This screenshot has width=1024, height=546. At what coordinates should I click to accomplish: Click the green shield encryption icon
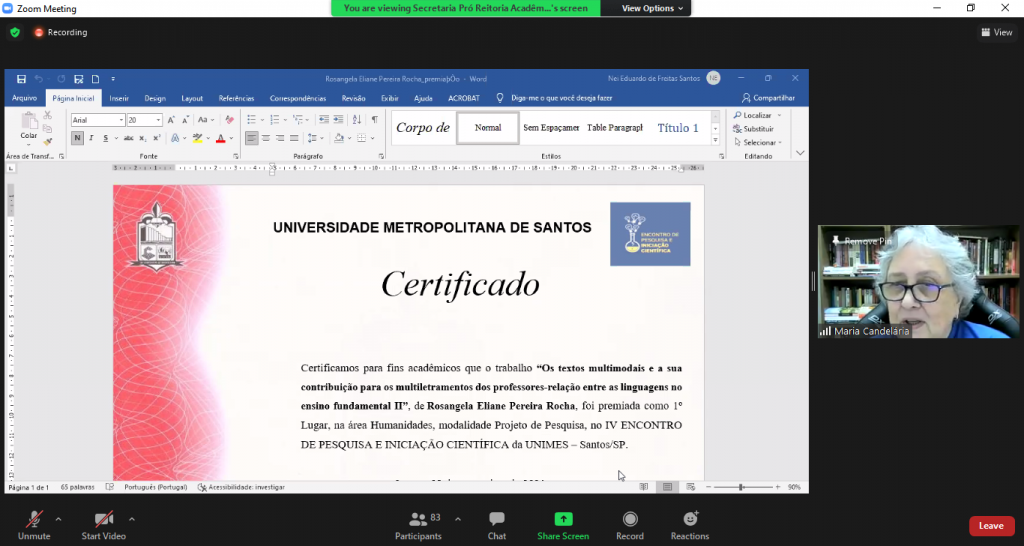click(x=15, y=32)
